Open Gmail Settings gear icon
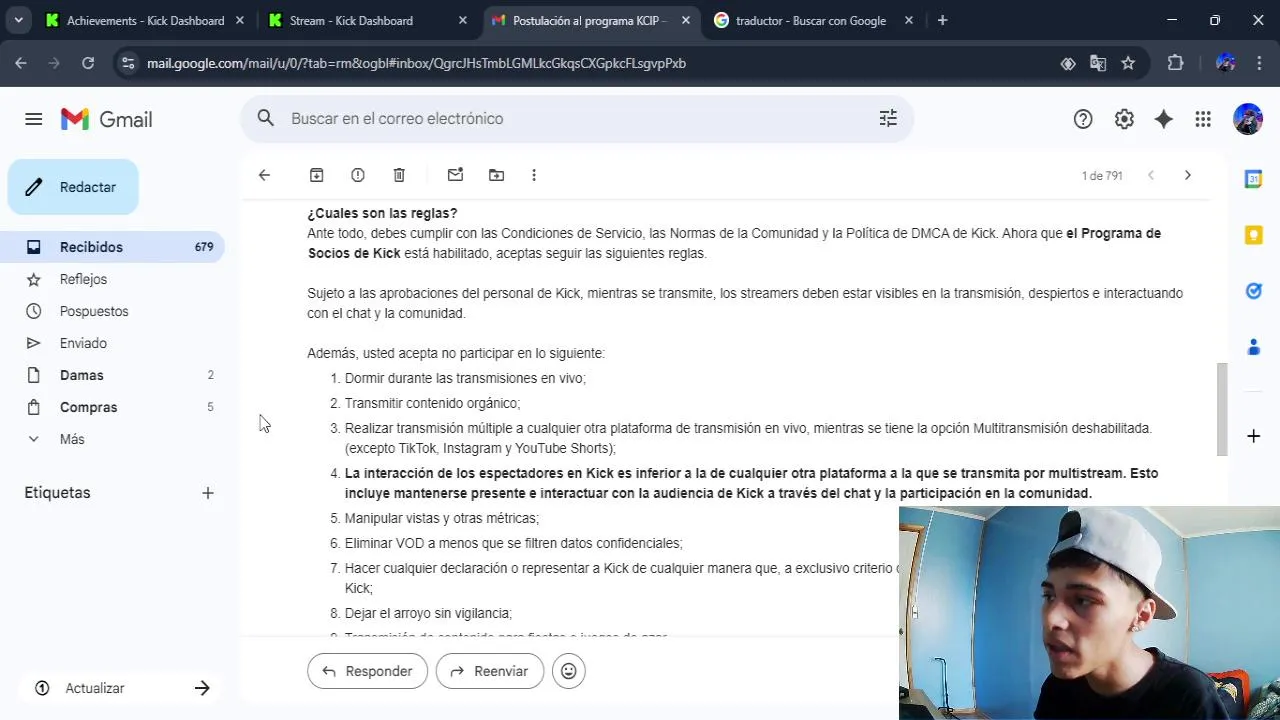1280x720 pixels. coord(1124,119)
